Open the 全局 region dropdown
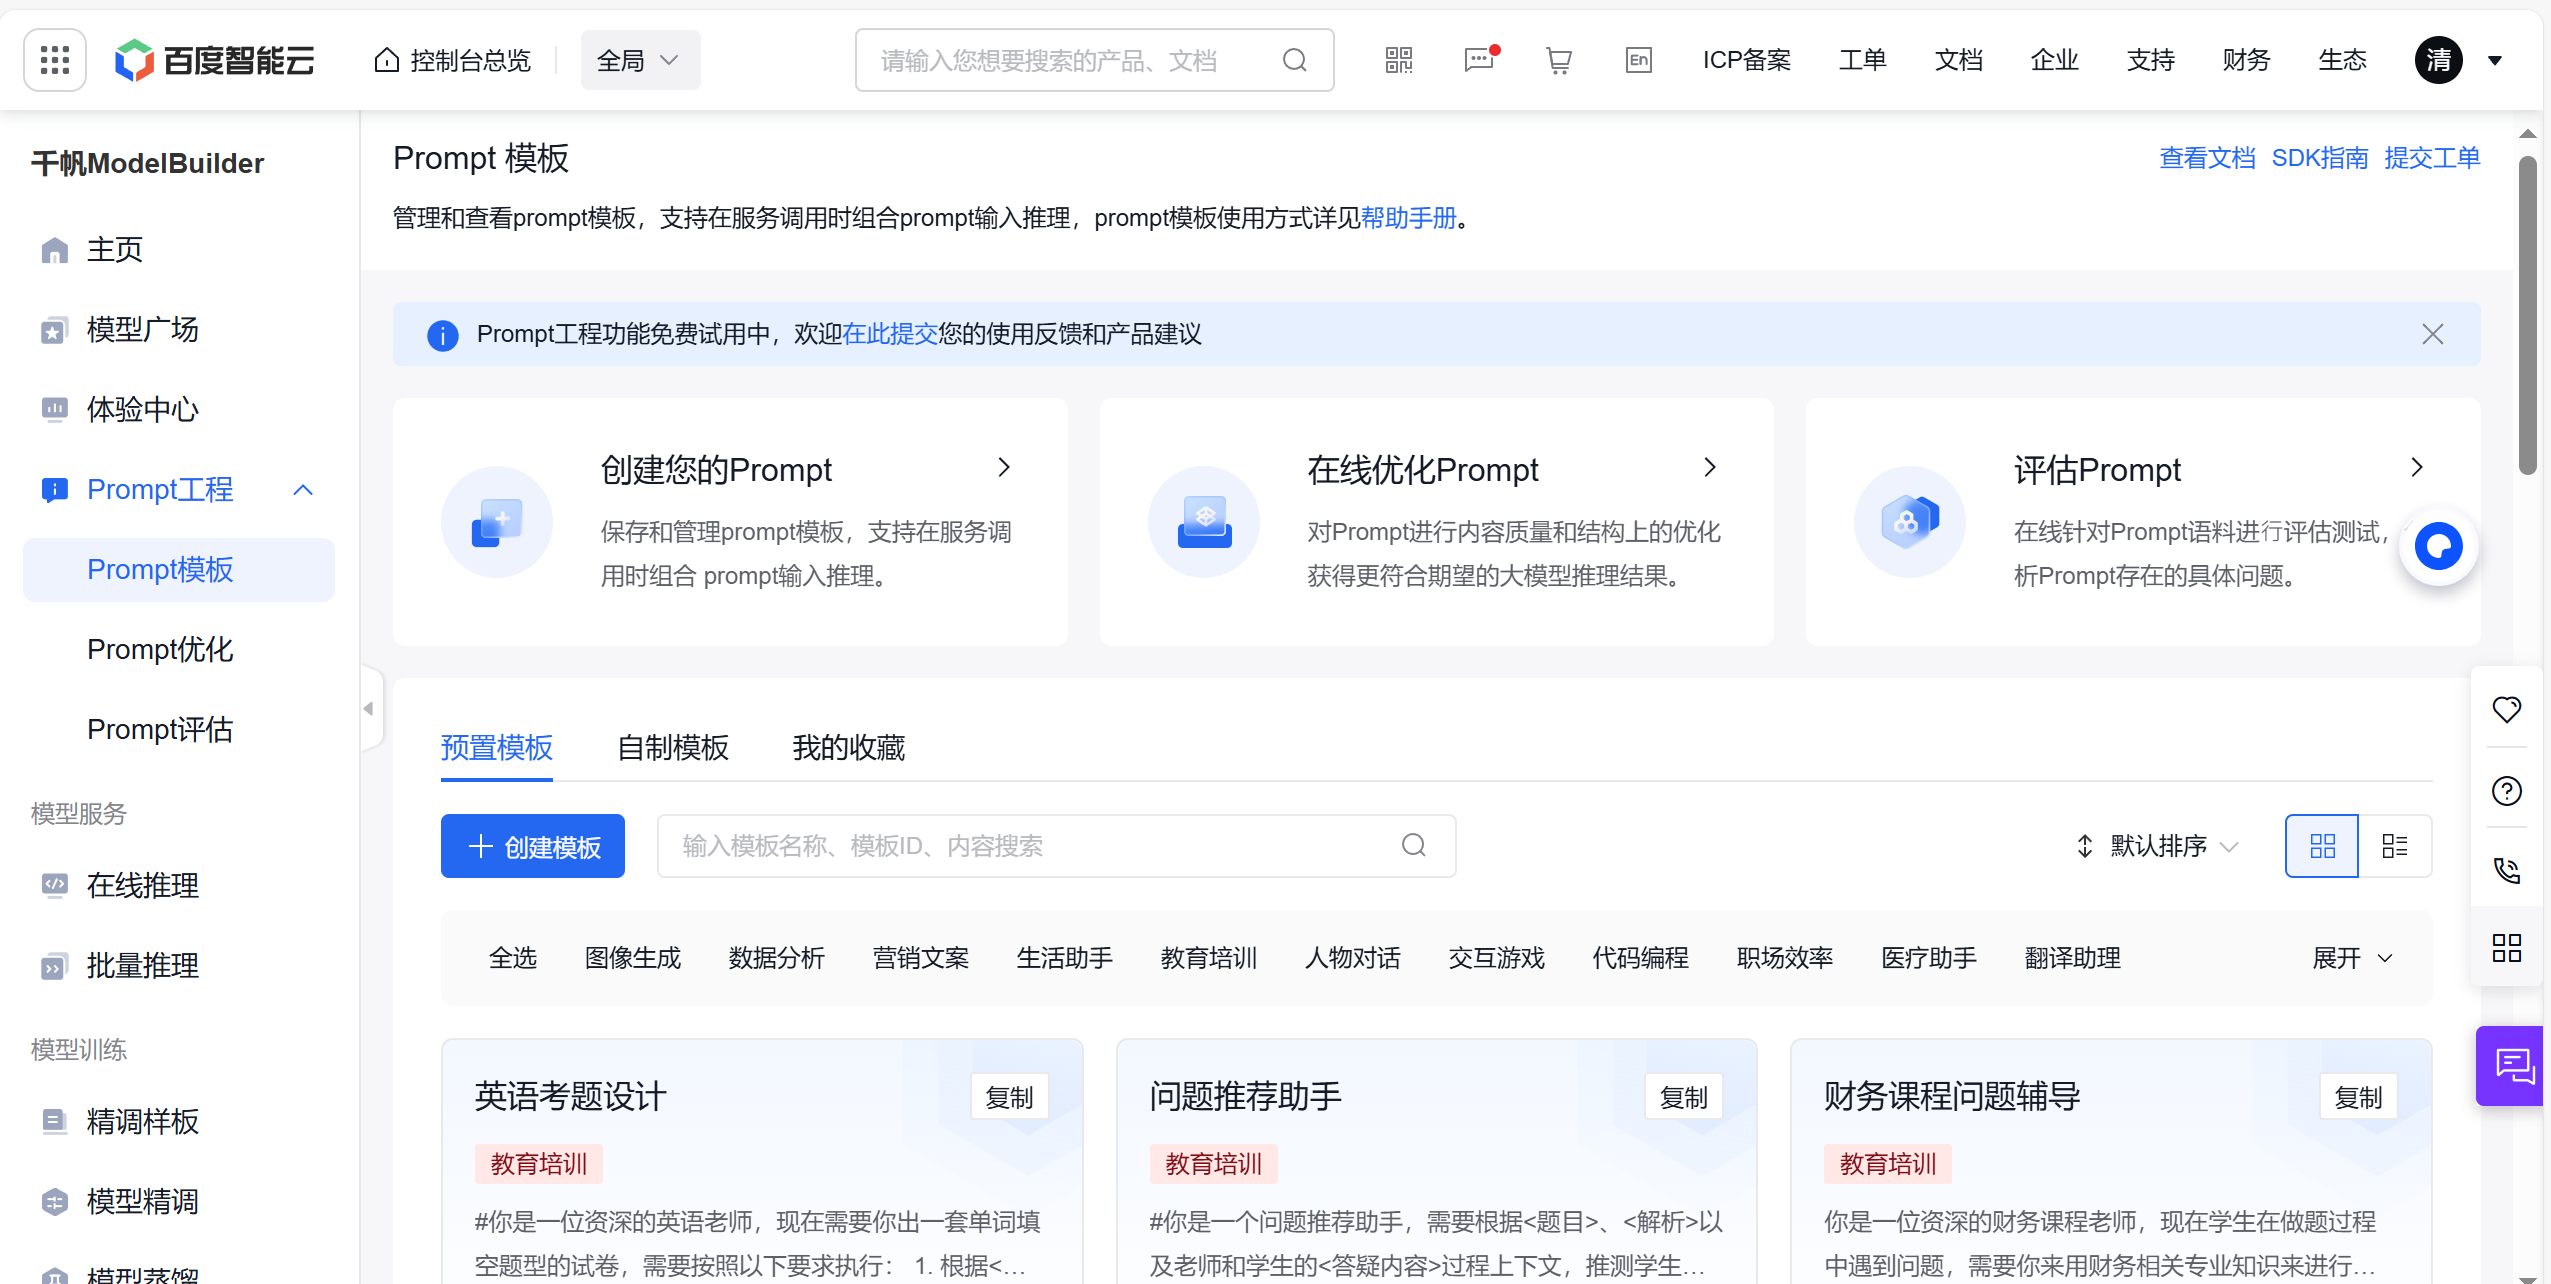 tap(640, 60)
